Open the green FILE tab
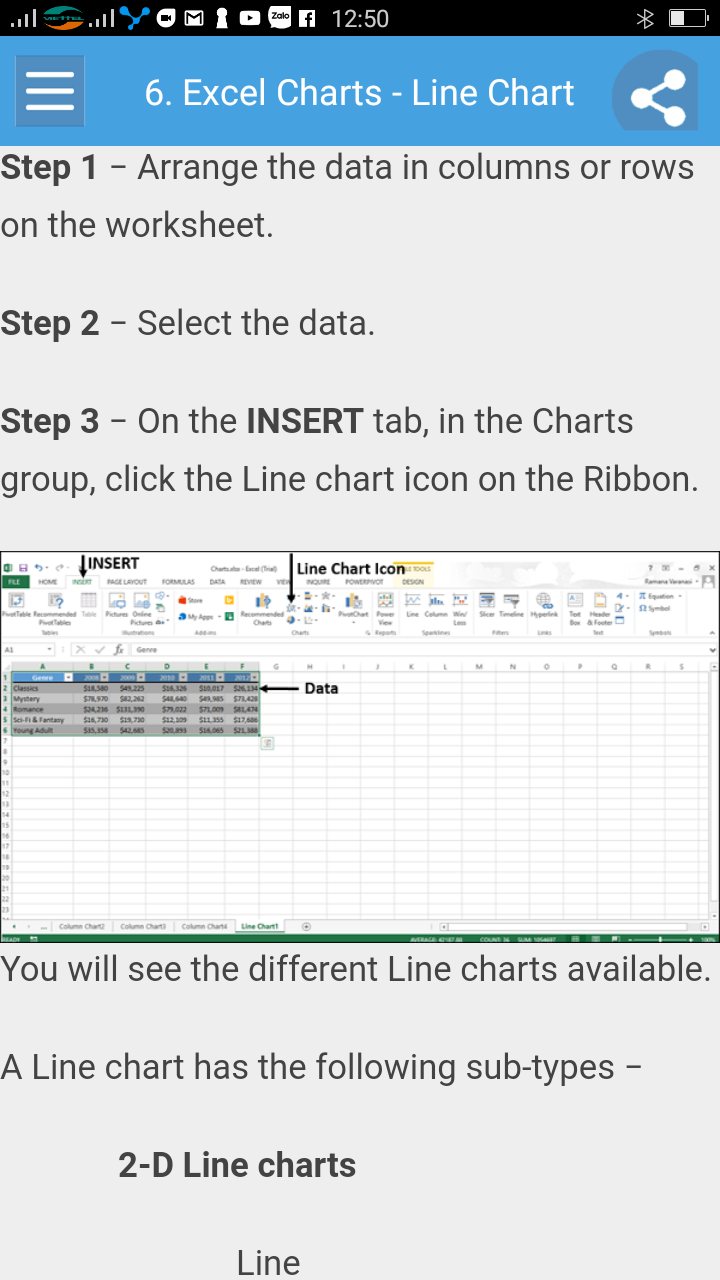The height and width of the screenshot is (1280, 720). (x=15, y=581)
